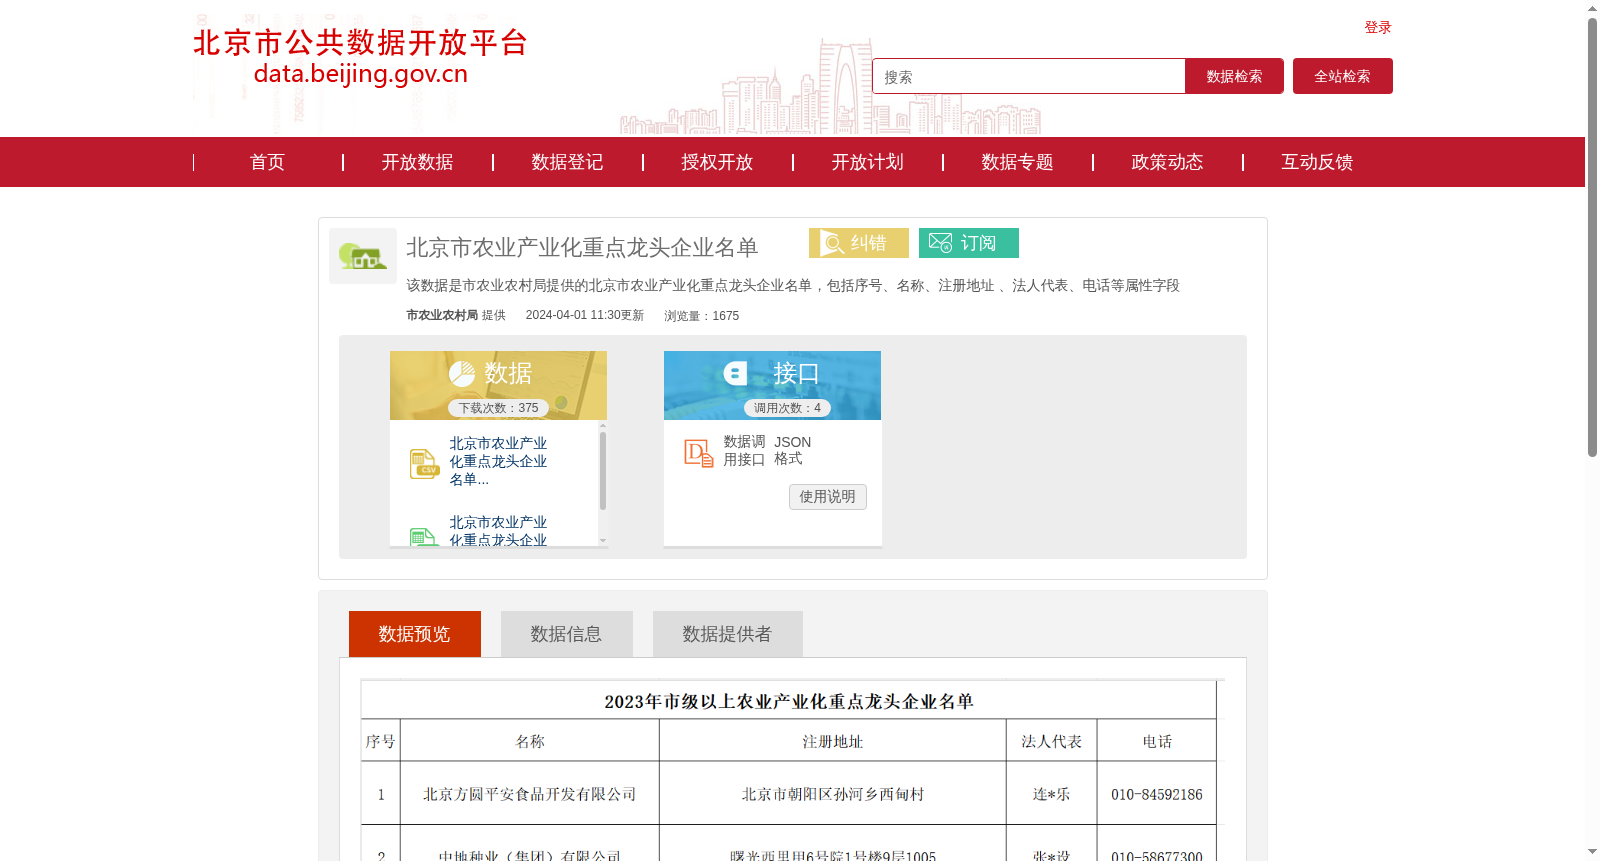Click cell 北京市朝阳区孙河乡西甸村
Image resolution: width=1600 pixels, height=861 pixels.
coord(833,794)
